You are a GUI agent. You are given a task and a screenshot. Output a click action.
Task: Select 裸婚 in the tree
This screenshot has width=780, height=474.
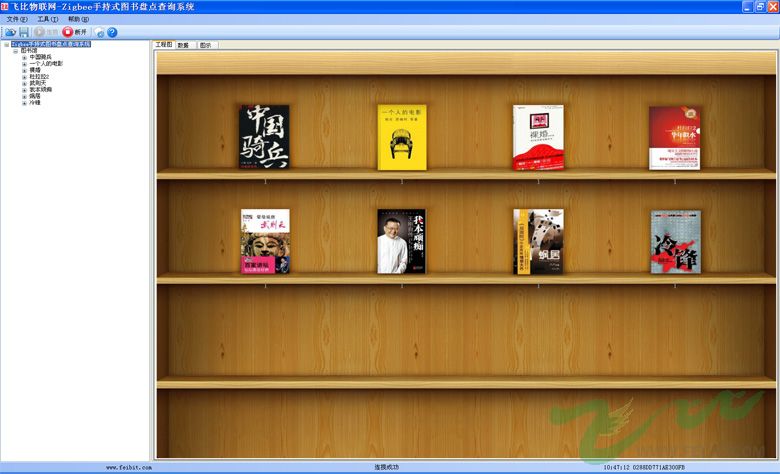[35, 70]
